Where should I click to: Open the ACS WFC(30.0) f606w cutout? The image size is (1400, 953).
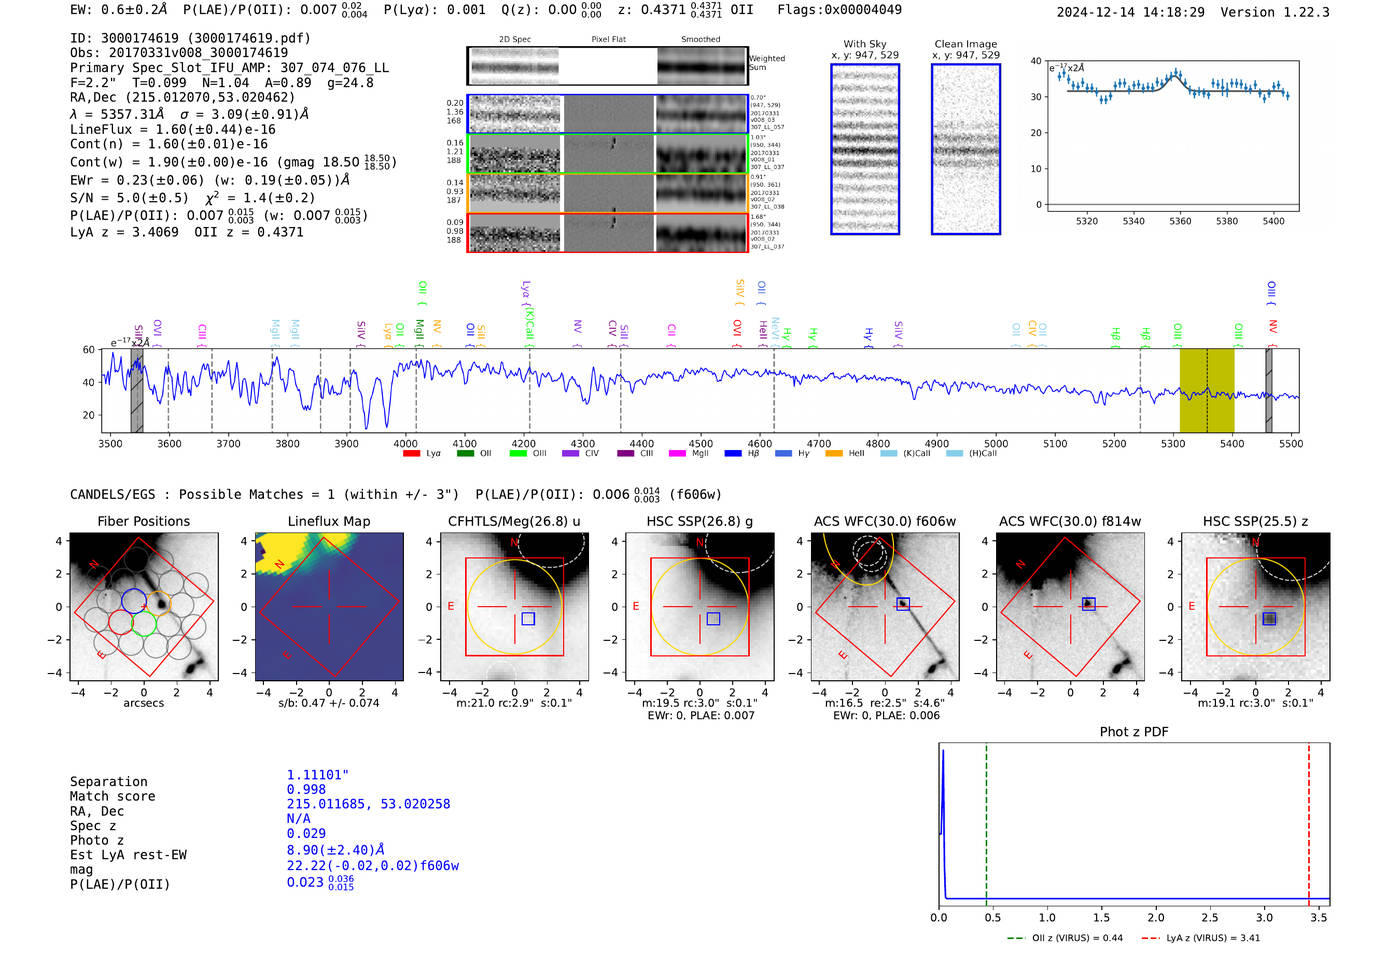pos(885,606)
